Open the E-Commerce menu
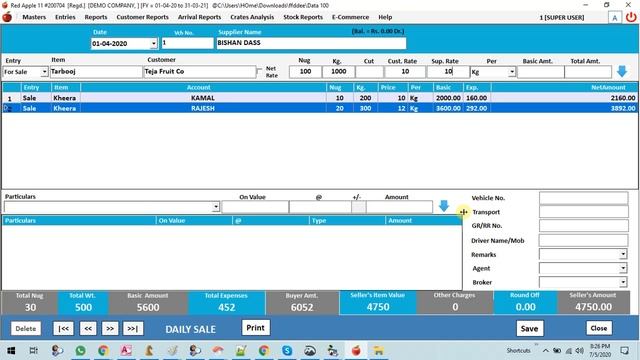Image resolution: width=640 pixels, height=360 pixels. click(350, 17)
